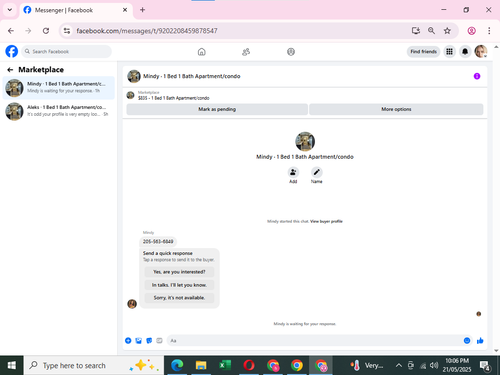This screenshot has height=375, width=500.
Task: Show hidden system tray icons
Action: pyautogui.click(x=399, y=365)
